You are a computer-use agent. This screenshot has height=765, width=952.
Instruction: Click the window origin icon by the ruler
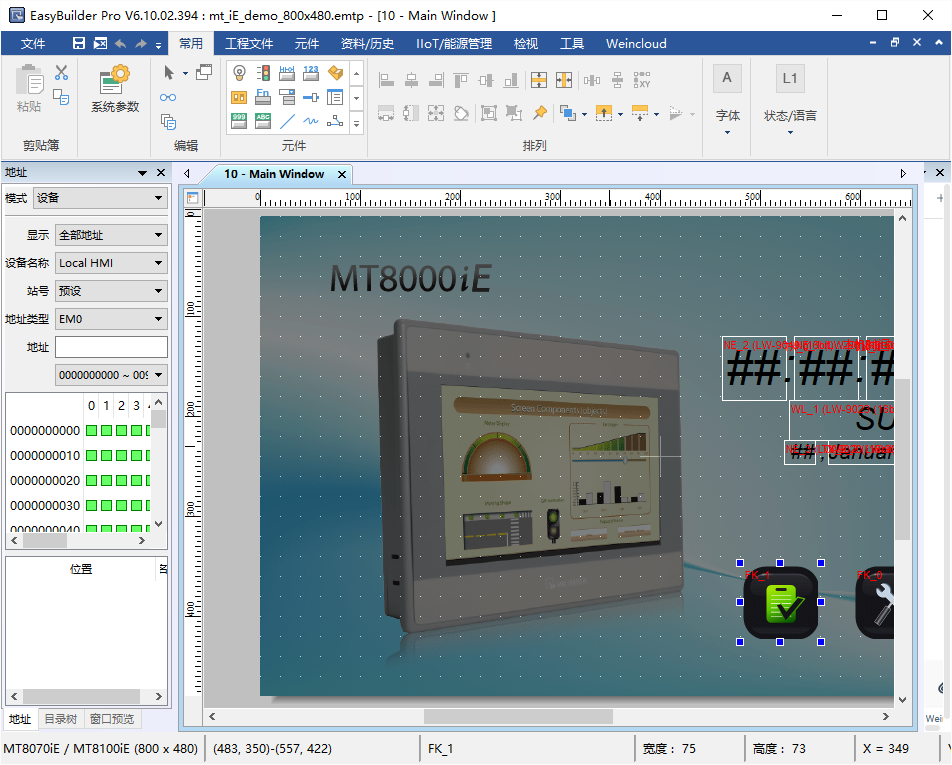[192, 198]
